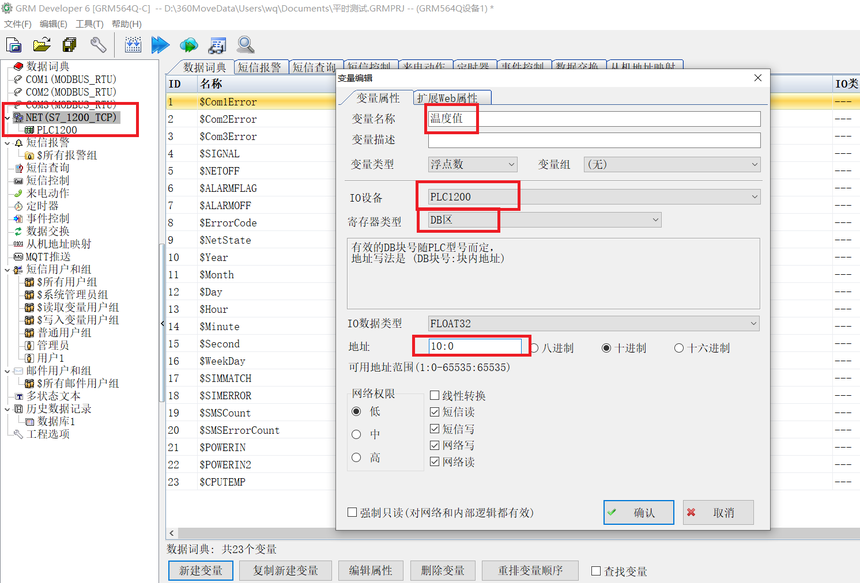Toggle the 强制只读 checkbox

(352, 513)
